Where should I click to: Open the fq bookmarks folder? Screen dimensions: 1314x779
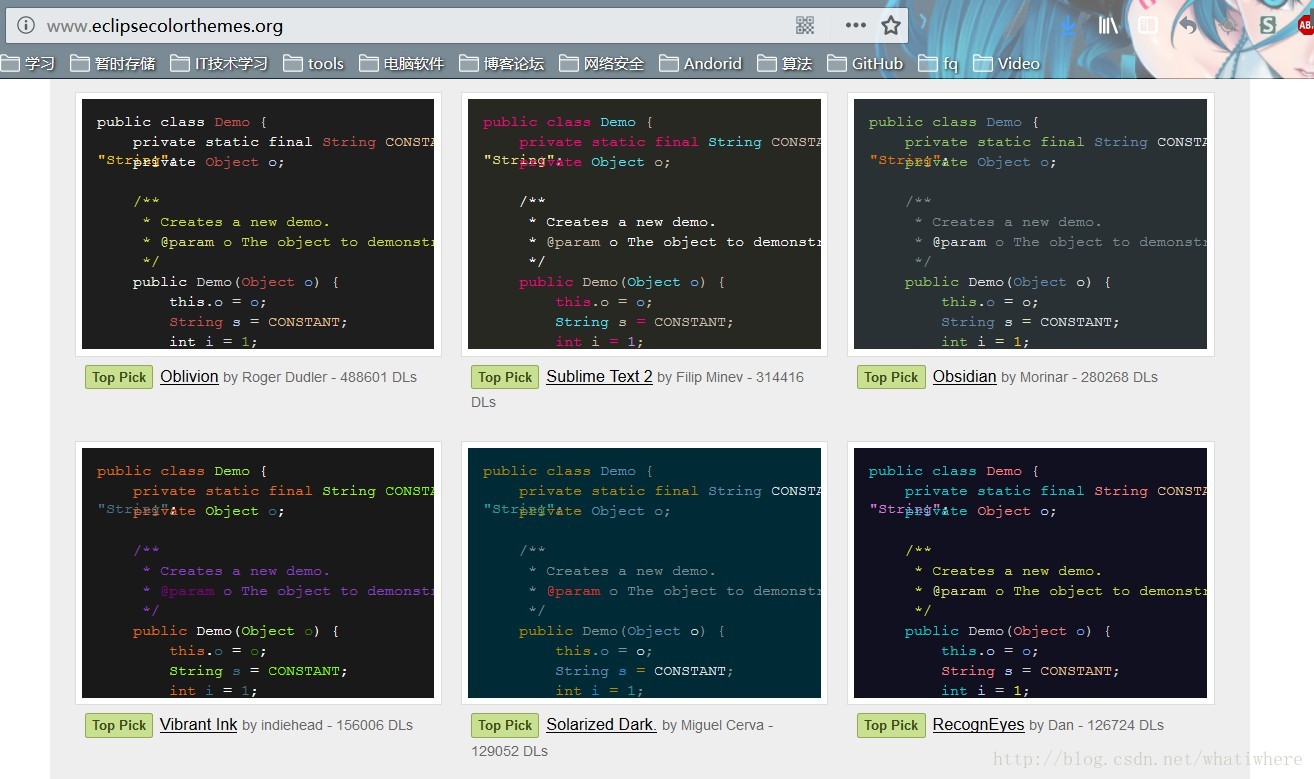tap(938, 63)
